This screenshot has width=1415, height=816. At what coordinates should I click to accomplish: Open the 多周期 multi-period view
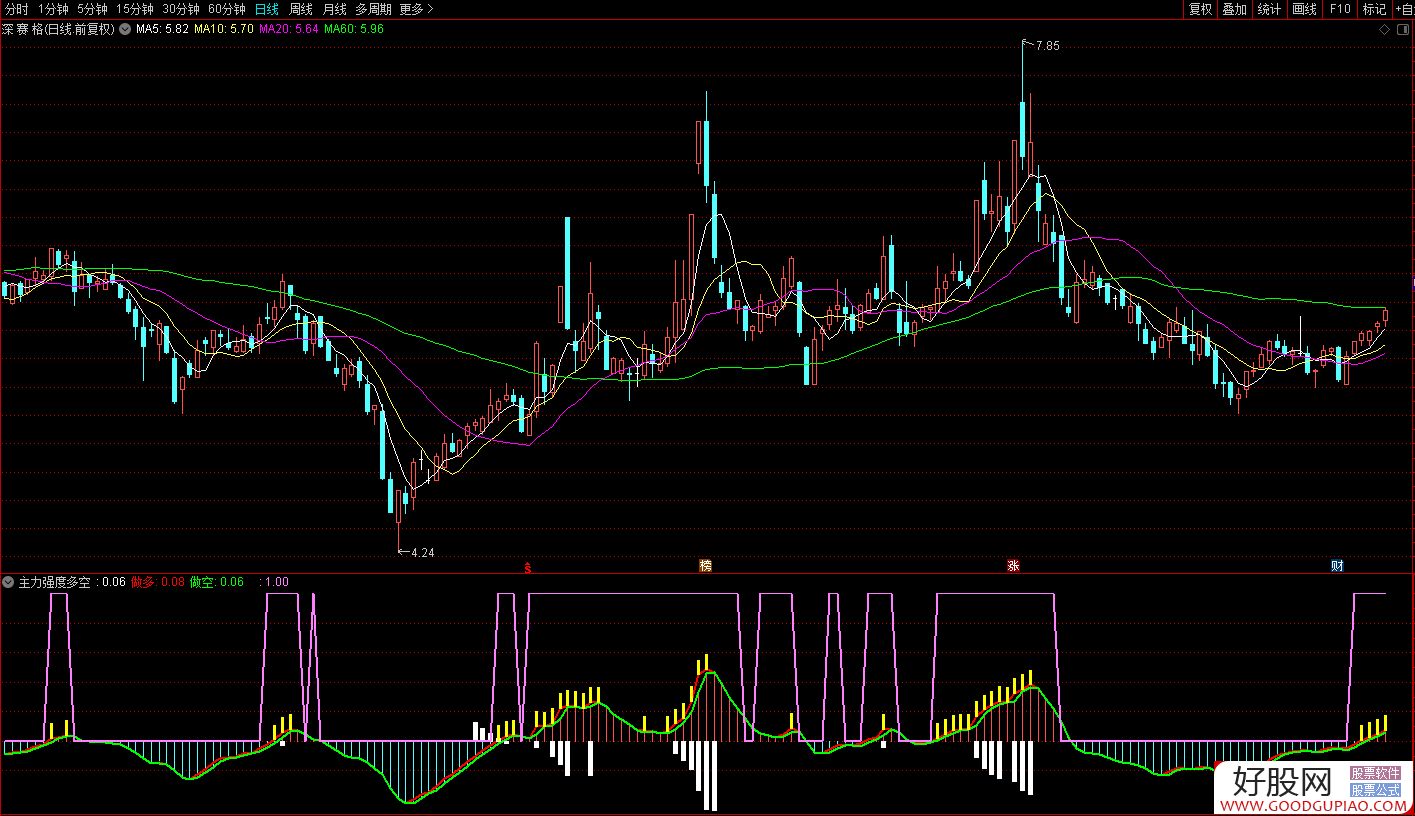tap(373, 9)
